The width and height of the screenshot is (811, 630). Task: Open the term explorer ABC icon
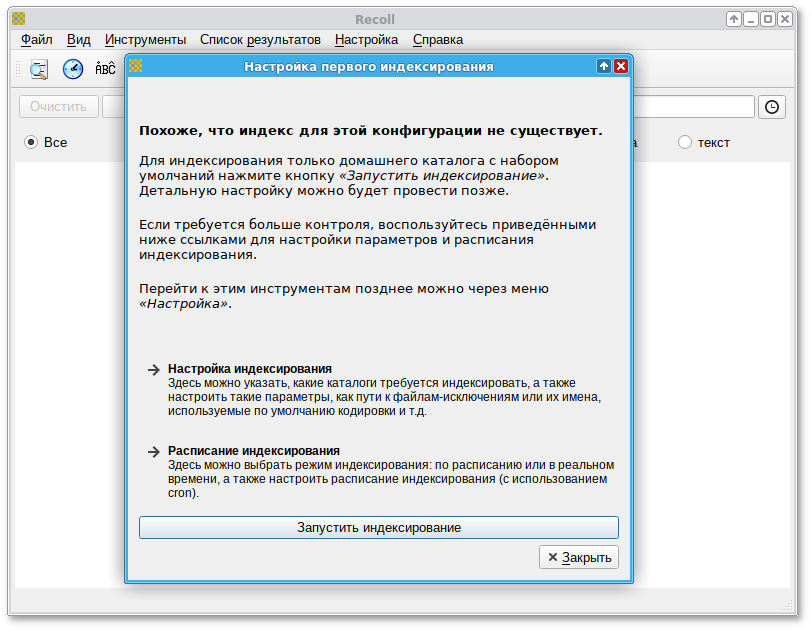106,68
